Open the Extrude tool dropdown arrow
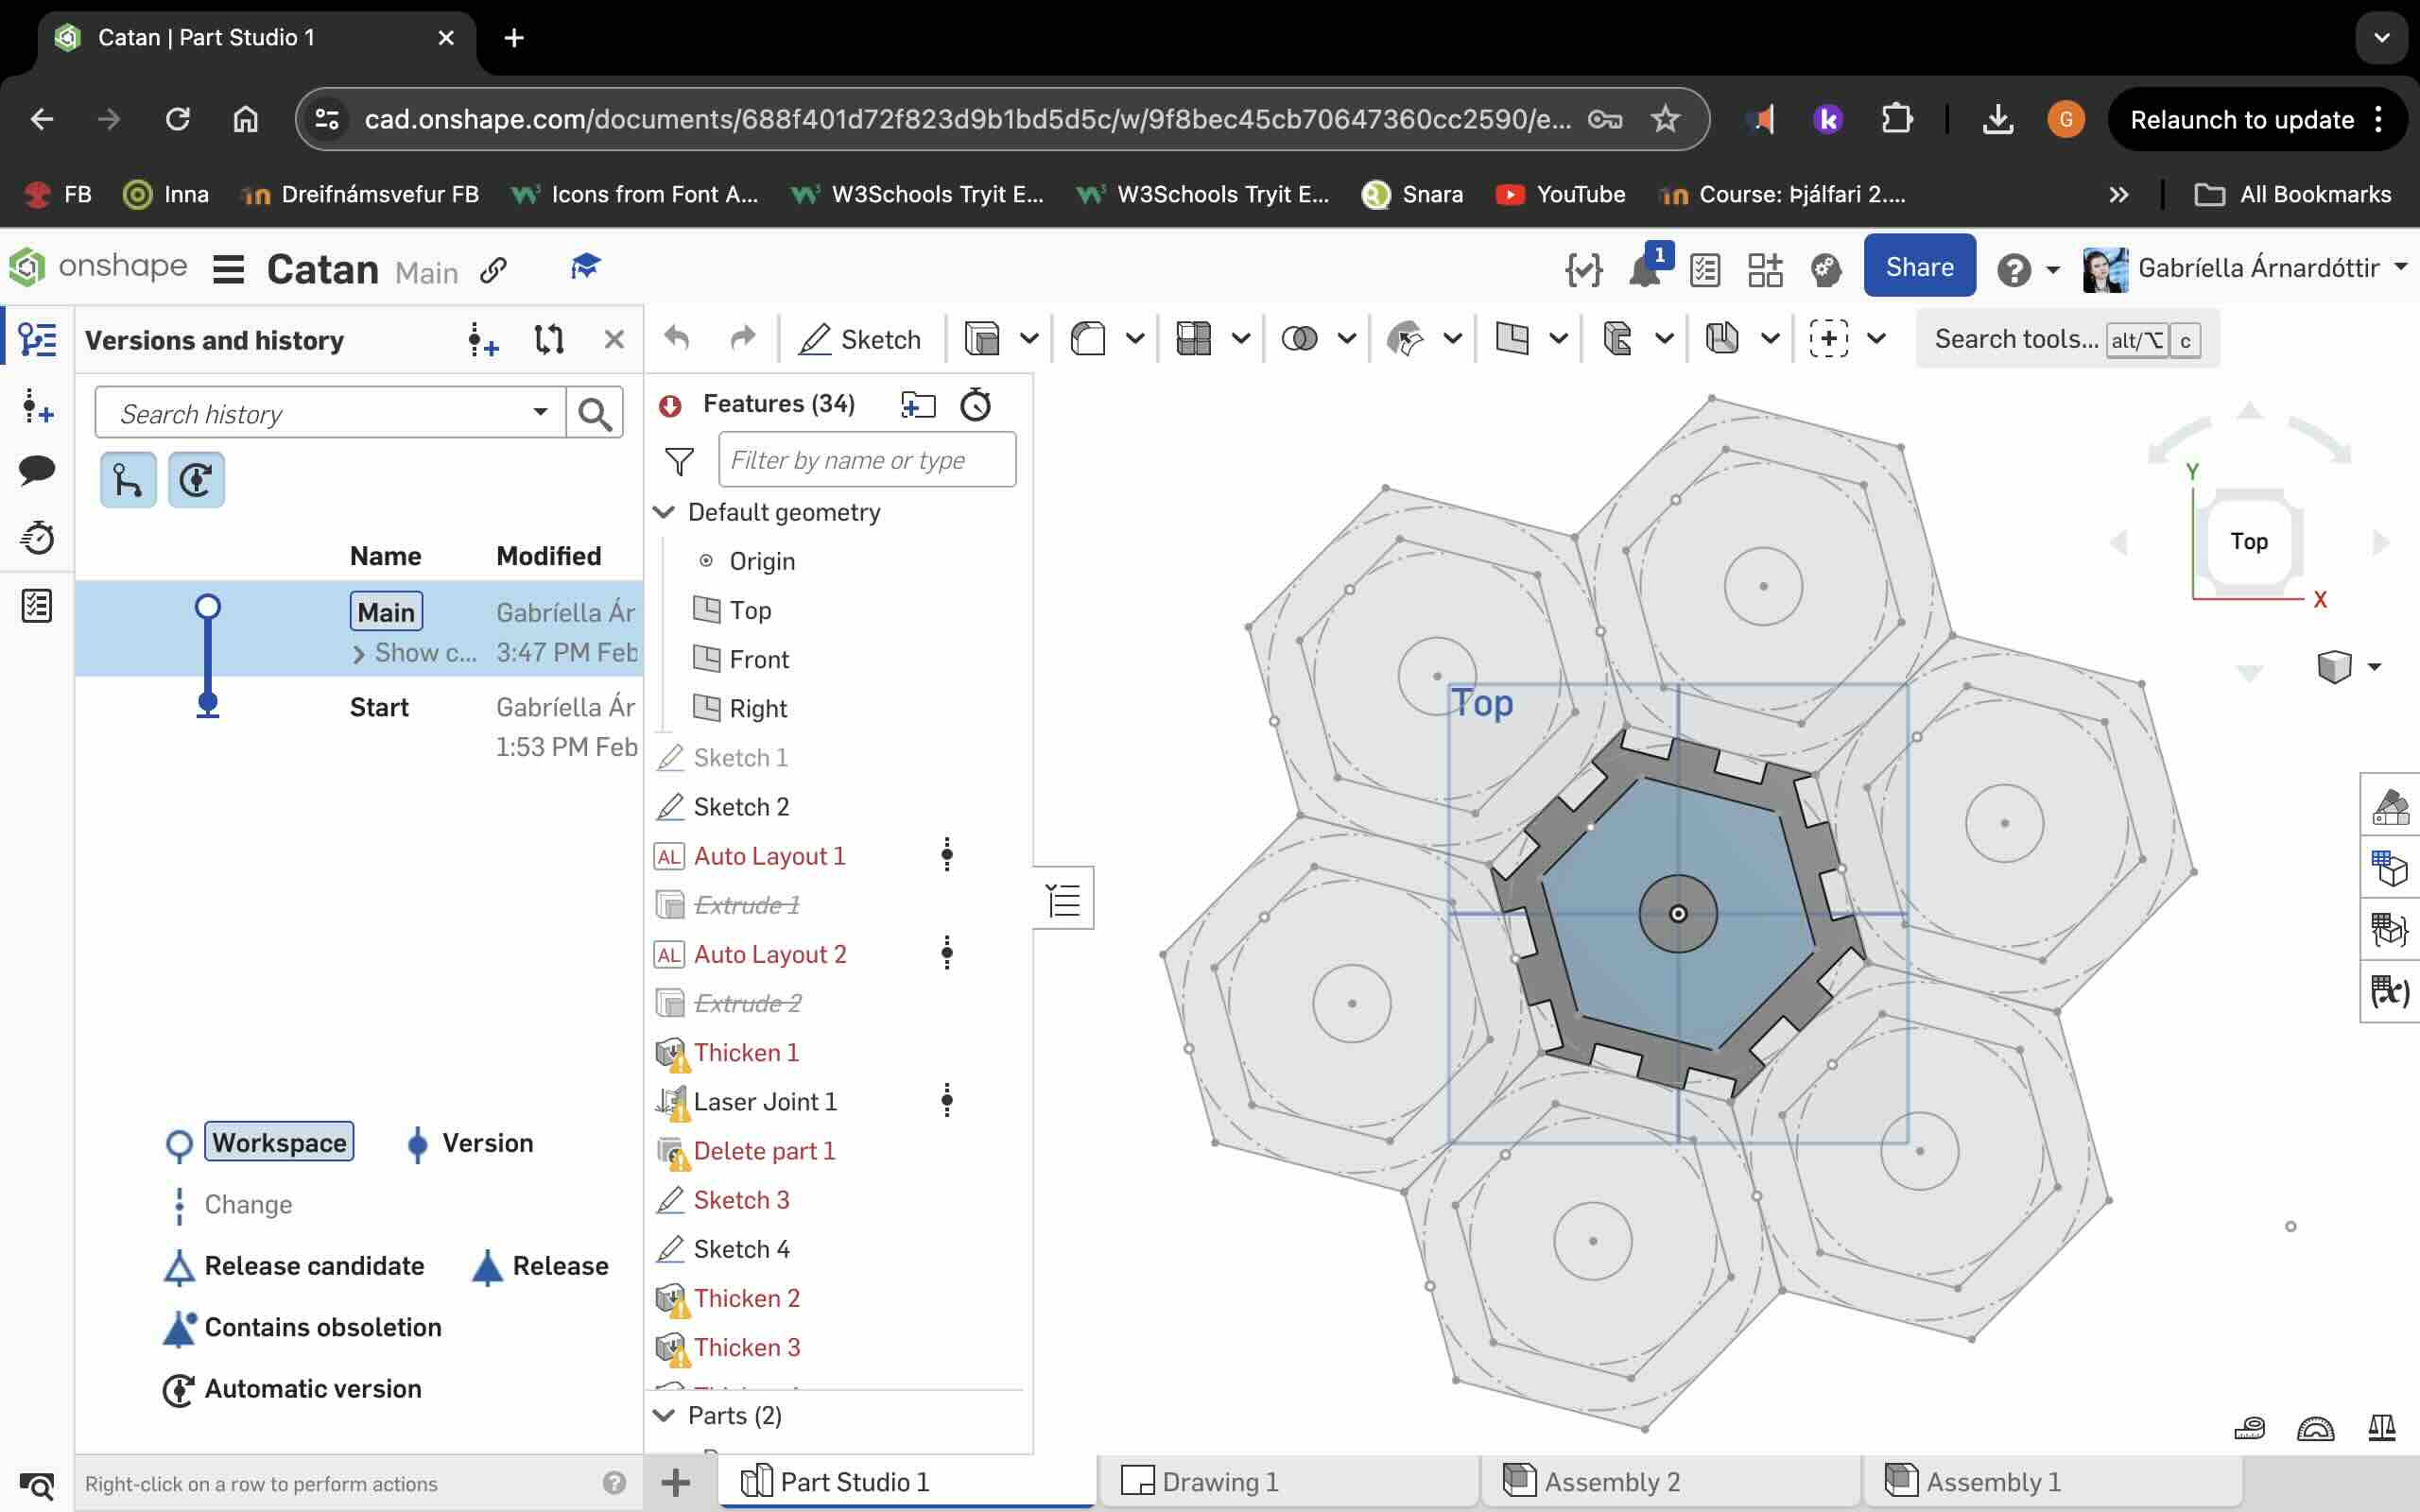This screenshot has width=2420, height=1512. (1029, 339)
